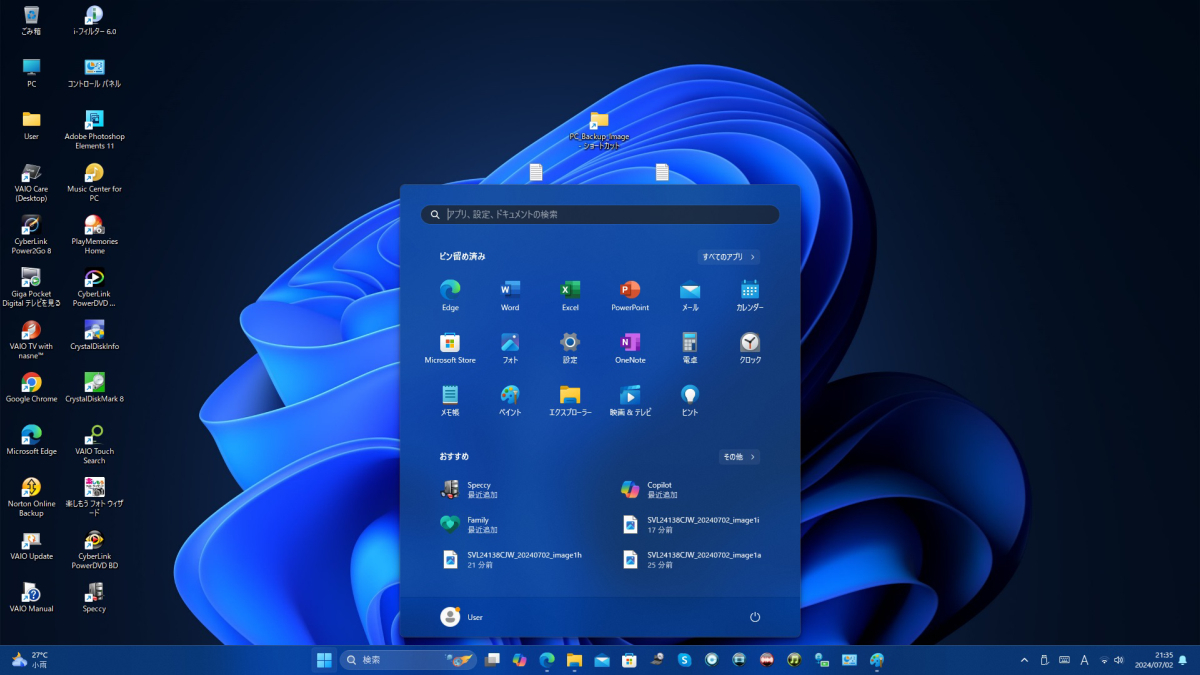Click the power button in Start menu

point(755,617)
